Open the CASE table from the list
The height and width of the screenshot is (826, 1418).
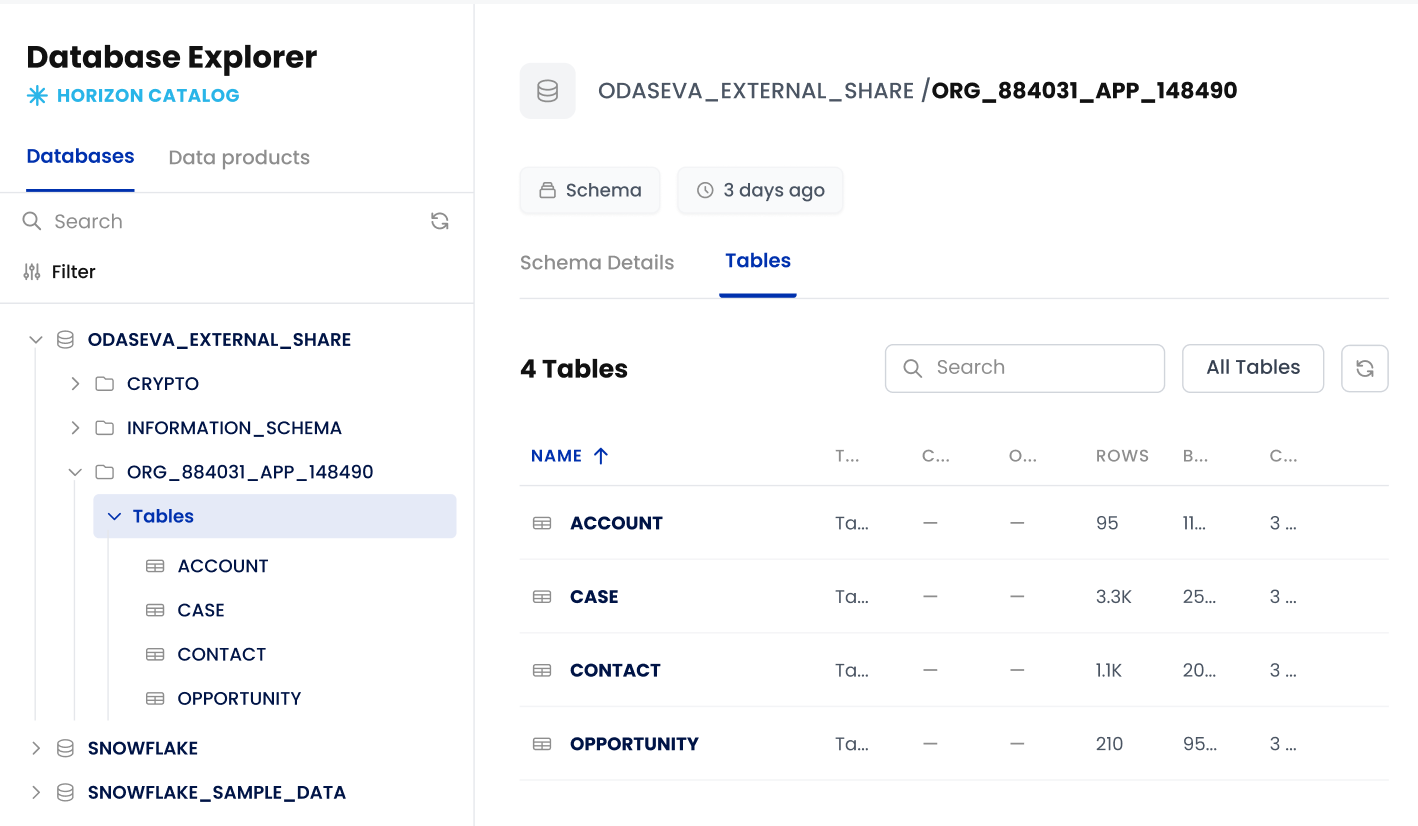(594, 597)
